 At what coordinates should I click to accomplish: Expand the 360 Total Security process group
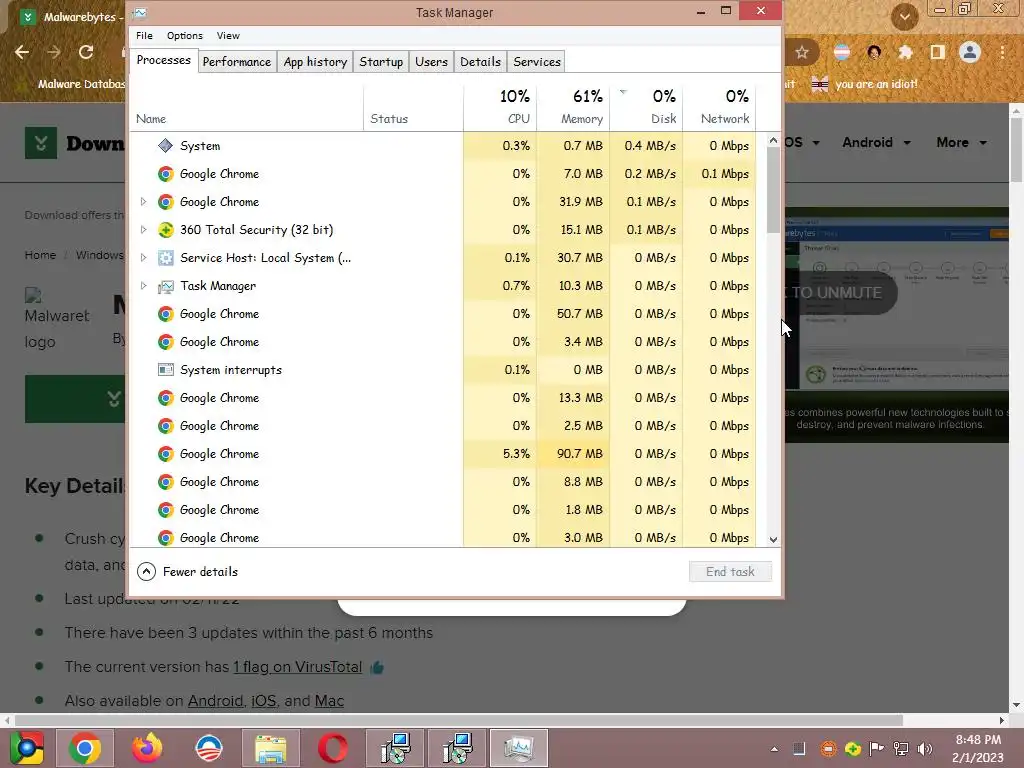pos(144,230)
